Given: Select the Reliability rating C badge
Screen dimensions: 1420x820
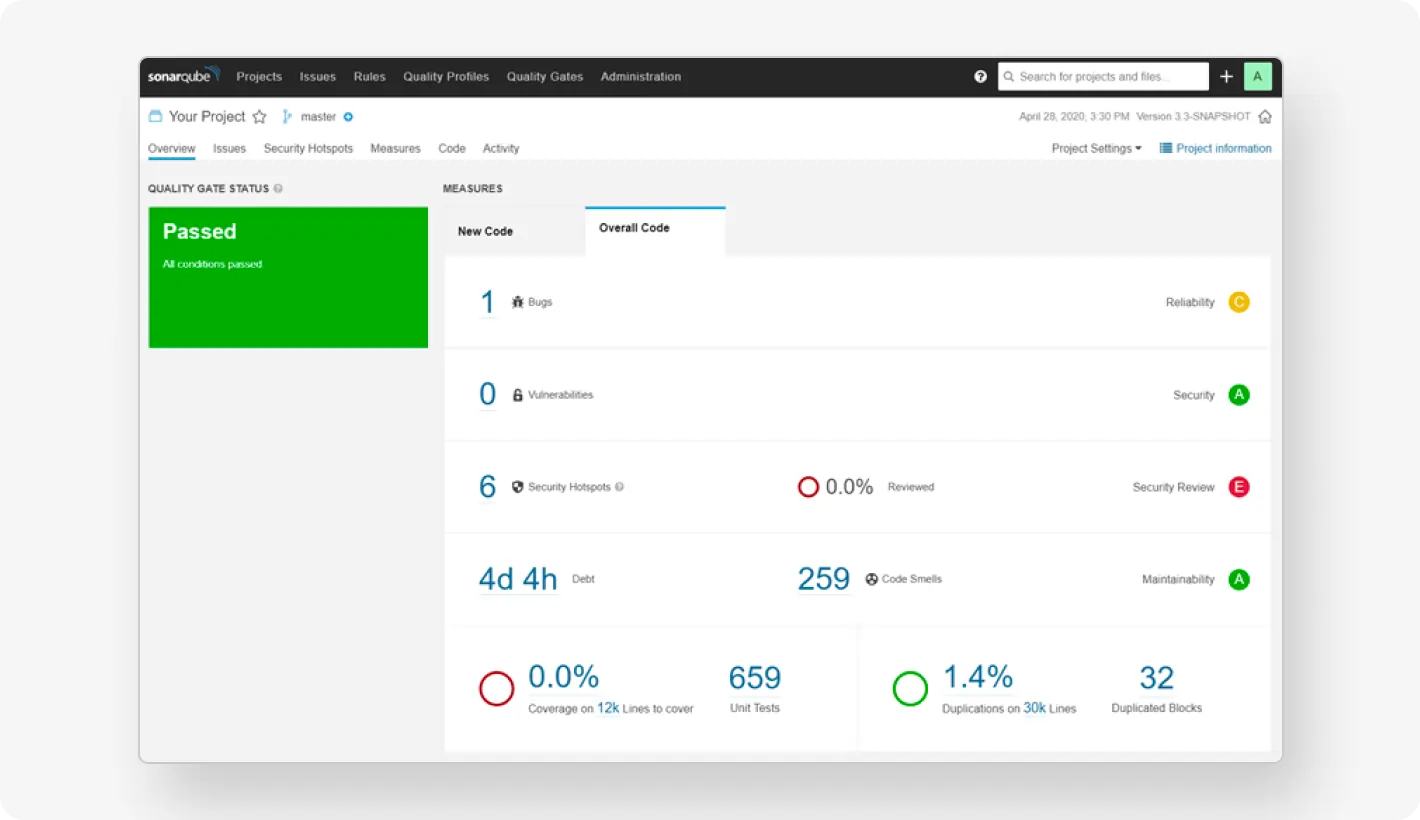Looking at the screenshot, I should coord(1238,301).
